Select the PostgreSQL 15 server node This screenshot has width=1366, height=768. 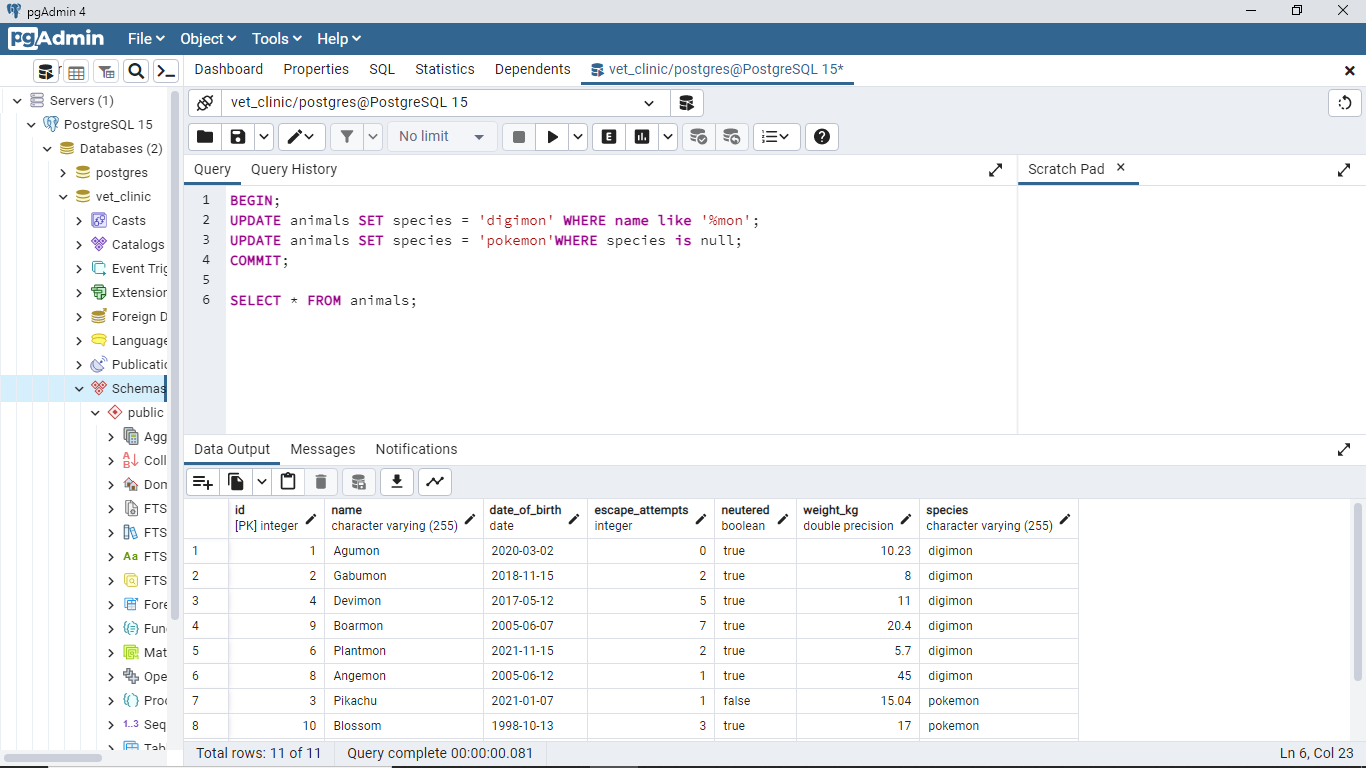point(108,125)
